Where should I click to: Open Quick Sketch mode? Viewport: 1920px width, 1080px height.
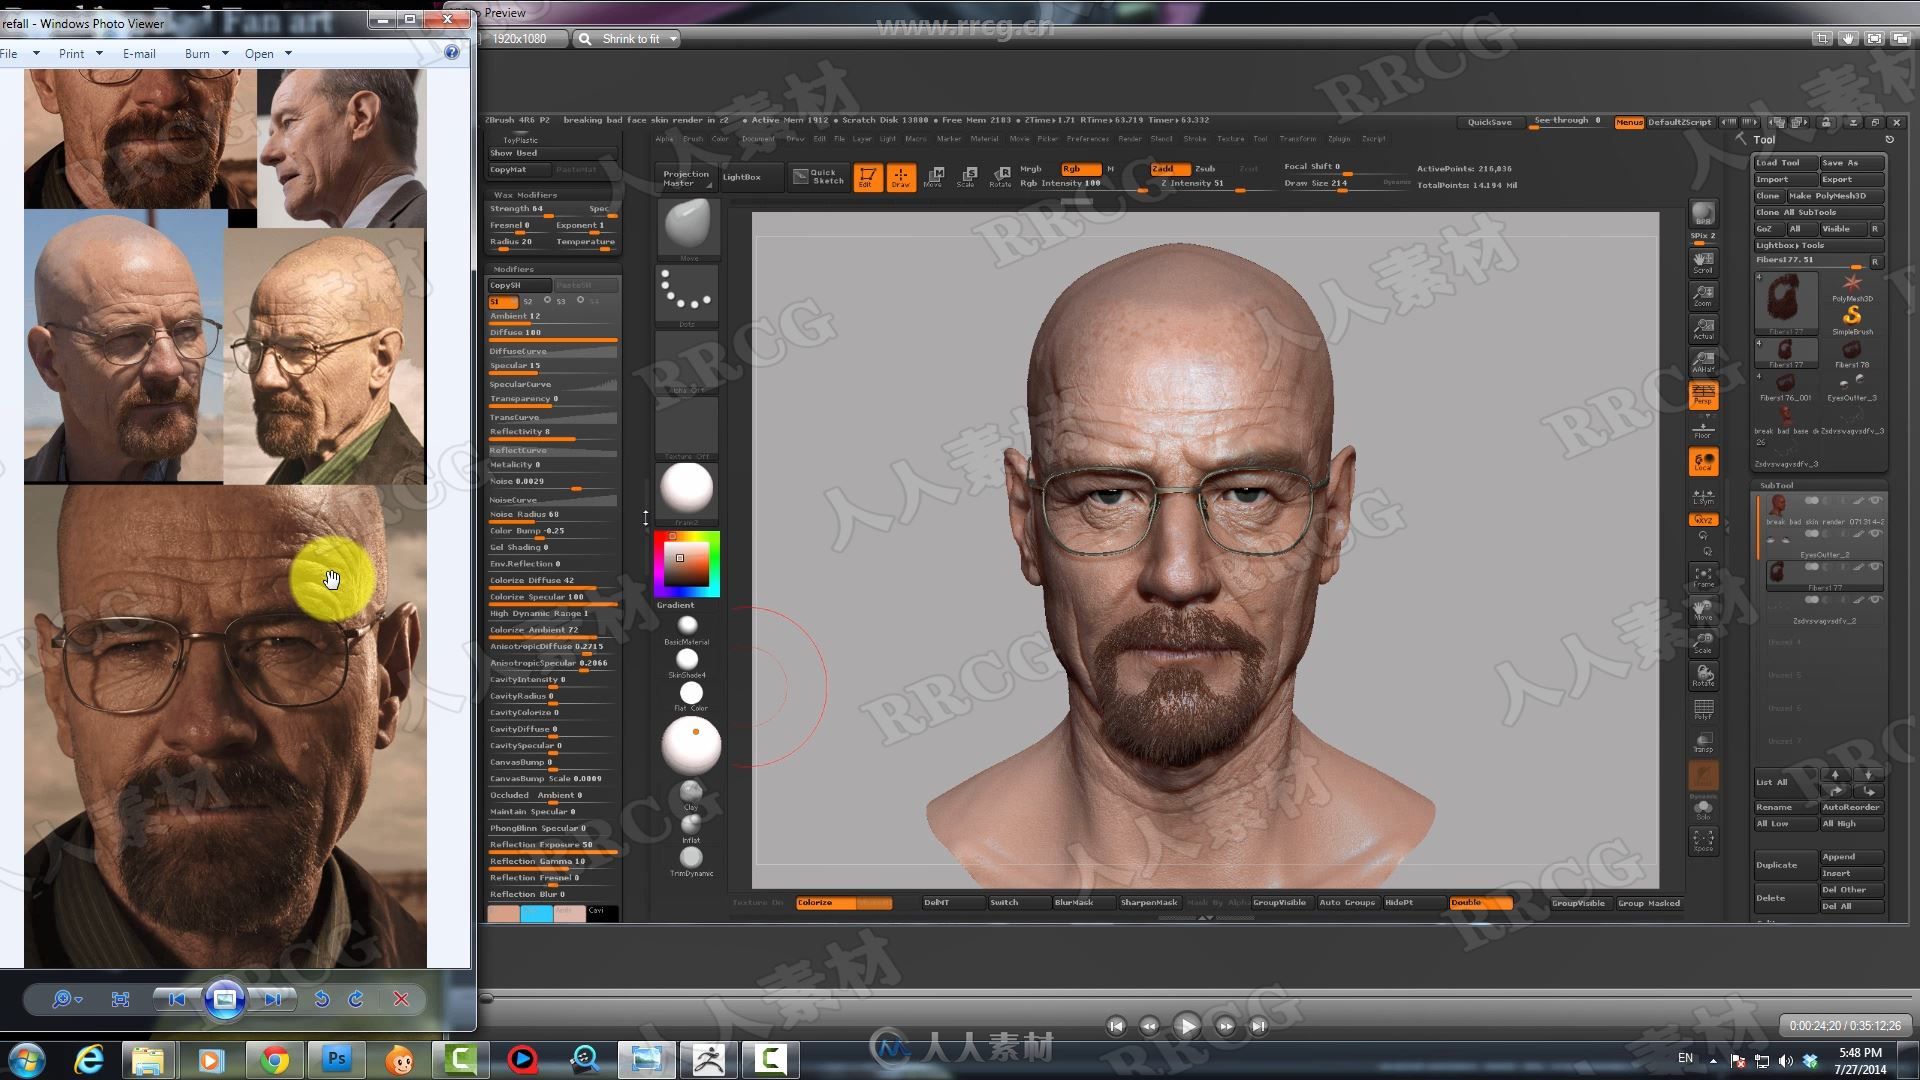pos(819,177)
